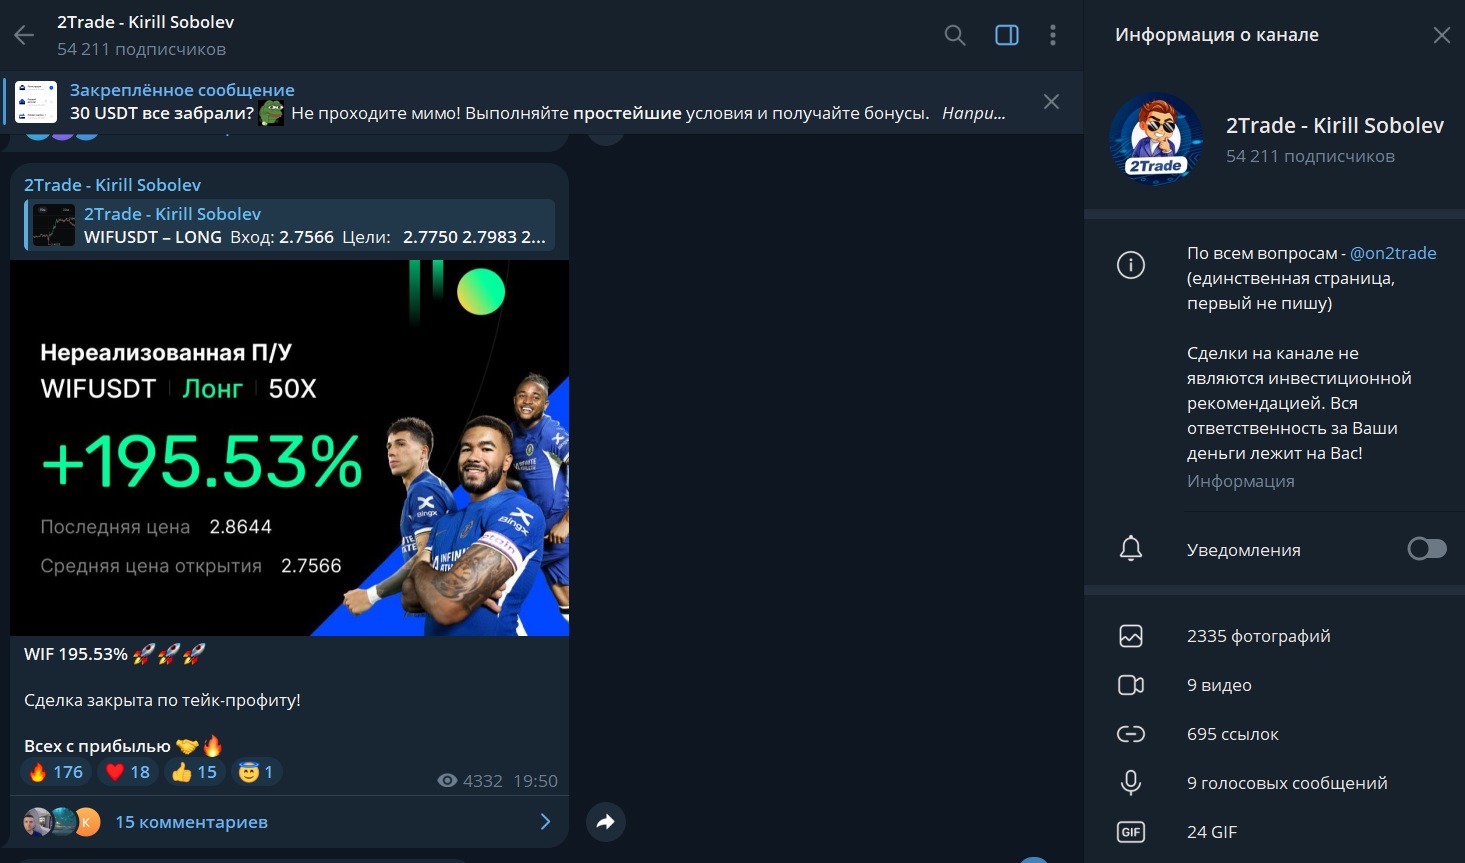This screenshot has width=1465, height=863.
Task: Add heart reaction showing 18
Action: (128, 772)
